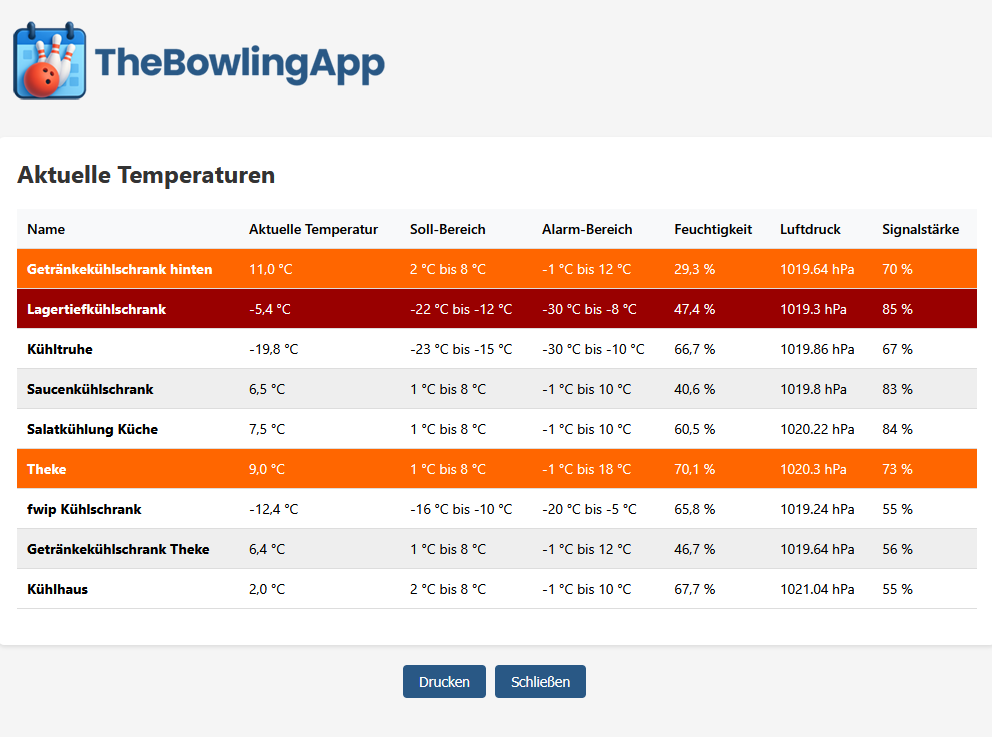
Task: Click the Aktuelle Temperatur column header
Action: pyautogui.click(x=313, y=229)
